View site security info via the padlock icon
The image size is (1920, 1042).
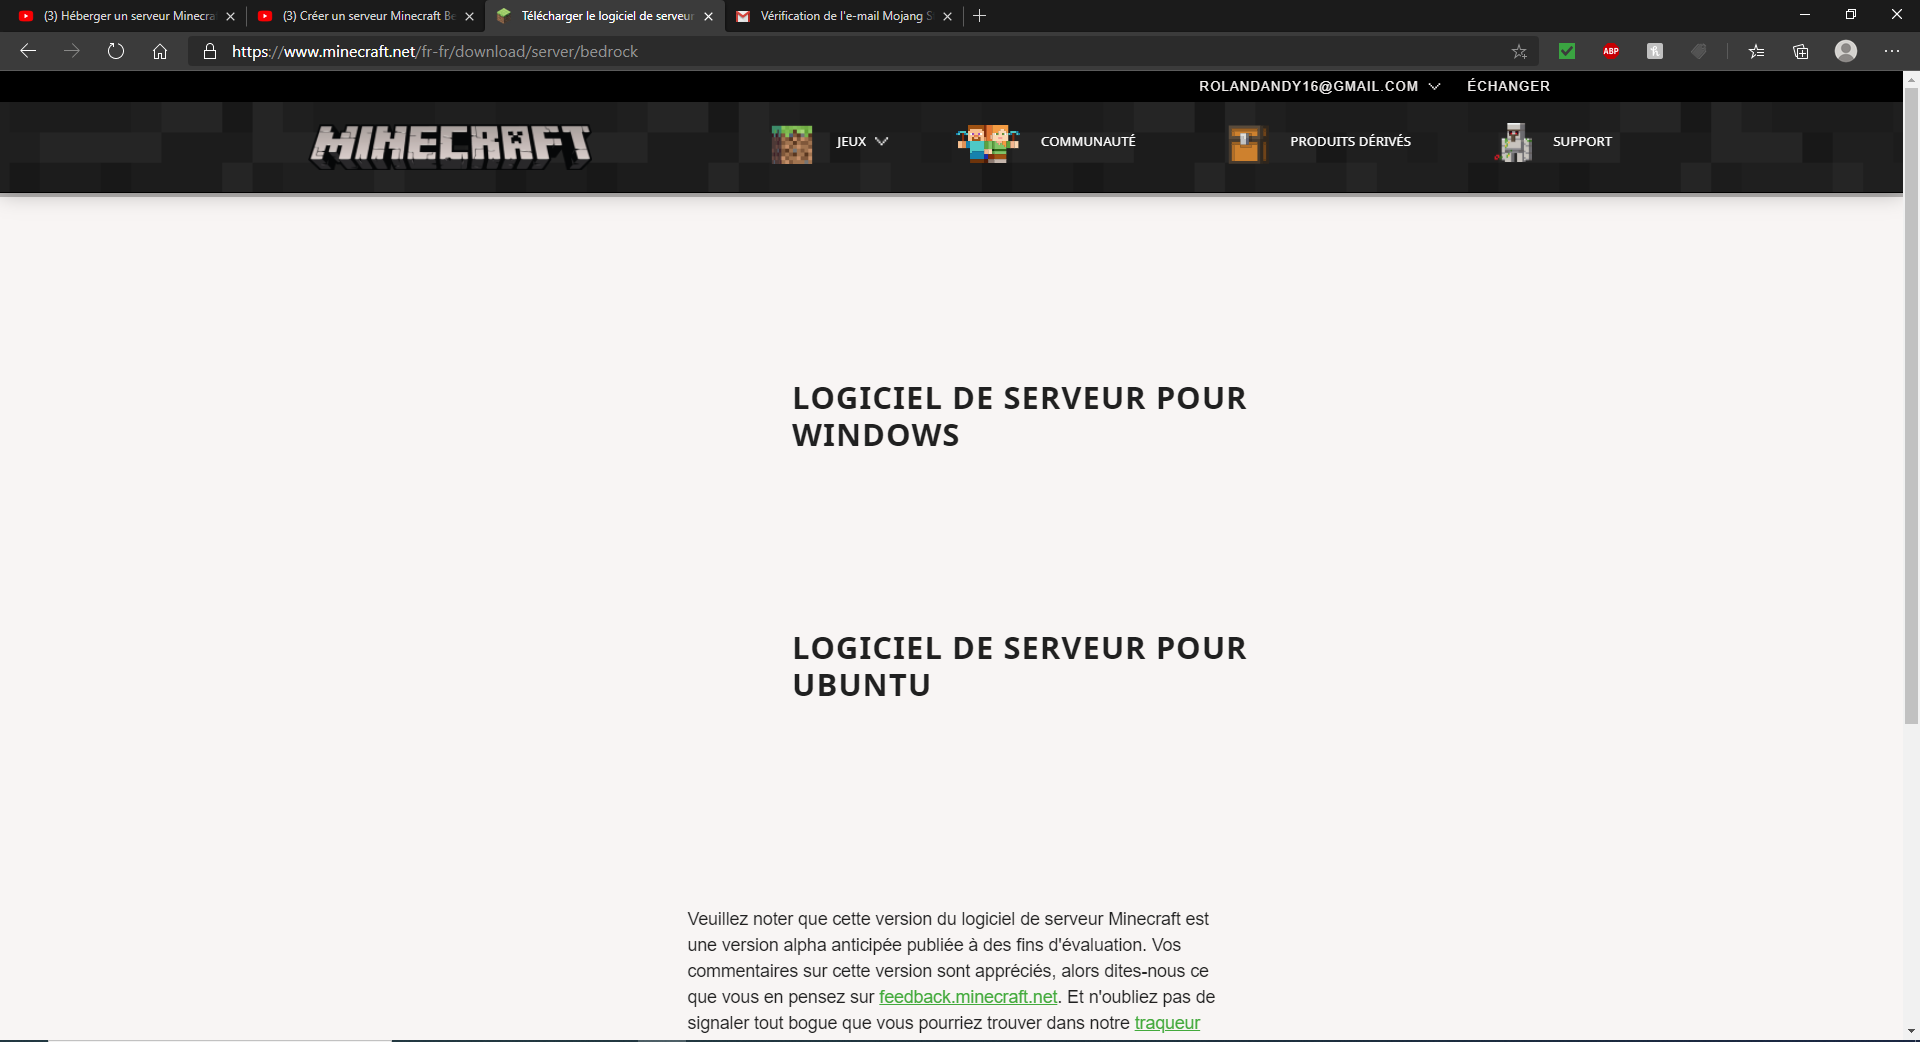pyautogui.click(x=210, y=51)
